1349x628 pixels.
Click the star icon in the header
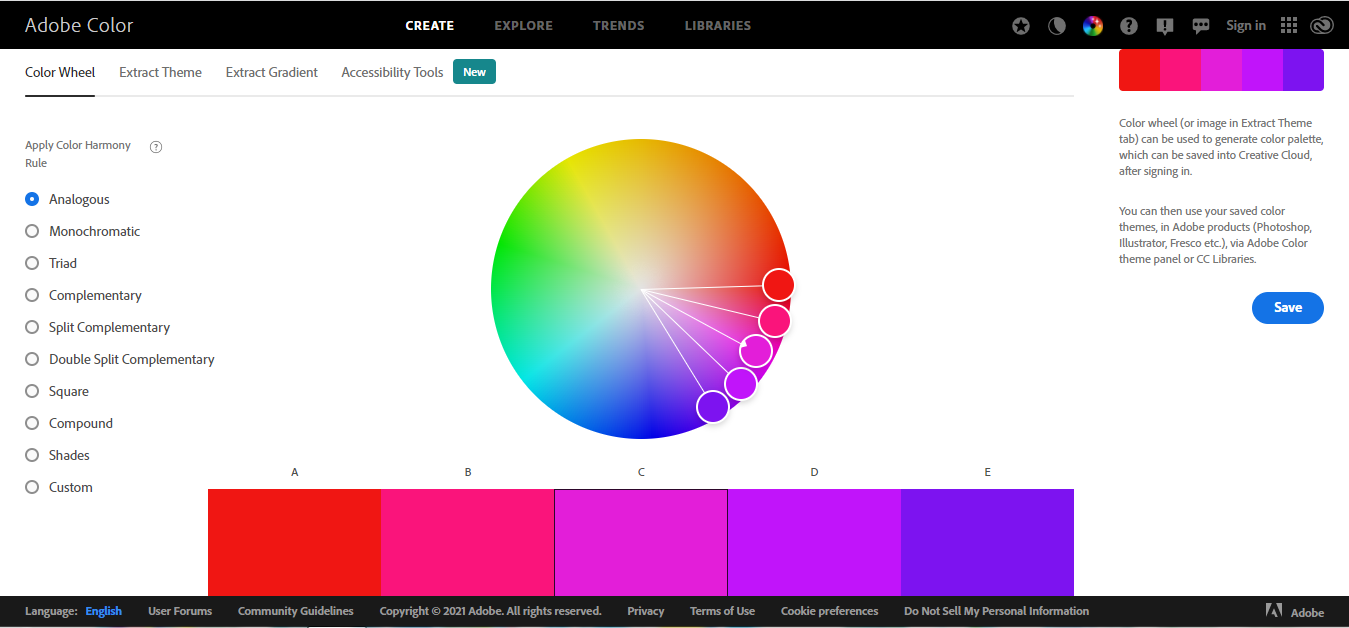[x=1020, y=26]
